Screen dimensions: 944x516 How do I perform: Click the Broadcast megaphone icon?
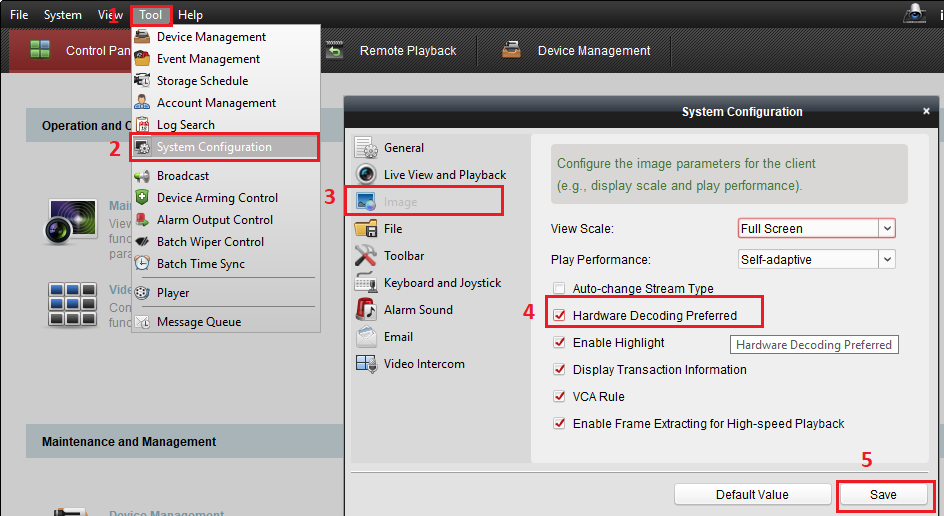pyautogui.click(x=142, y=176)
